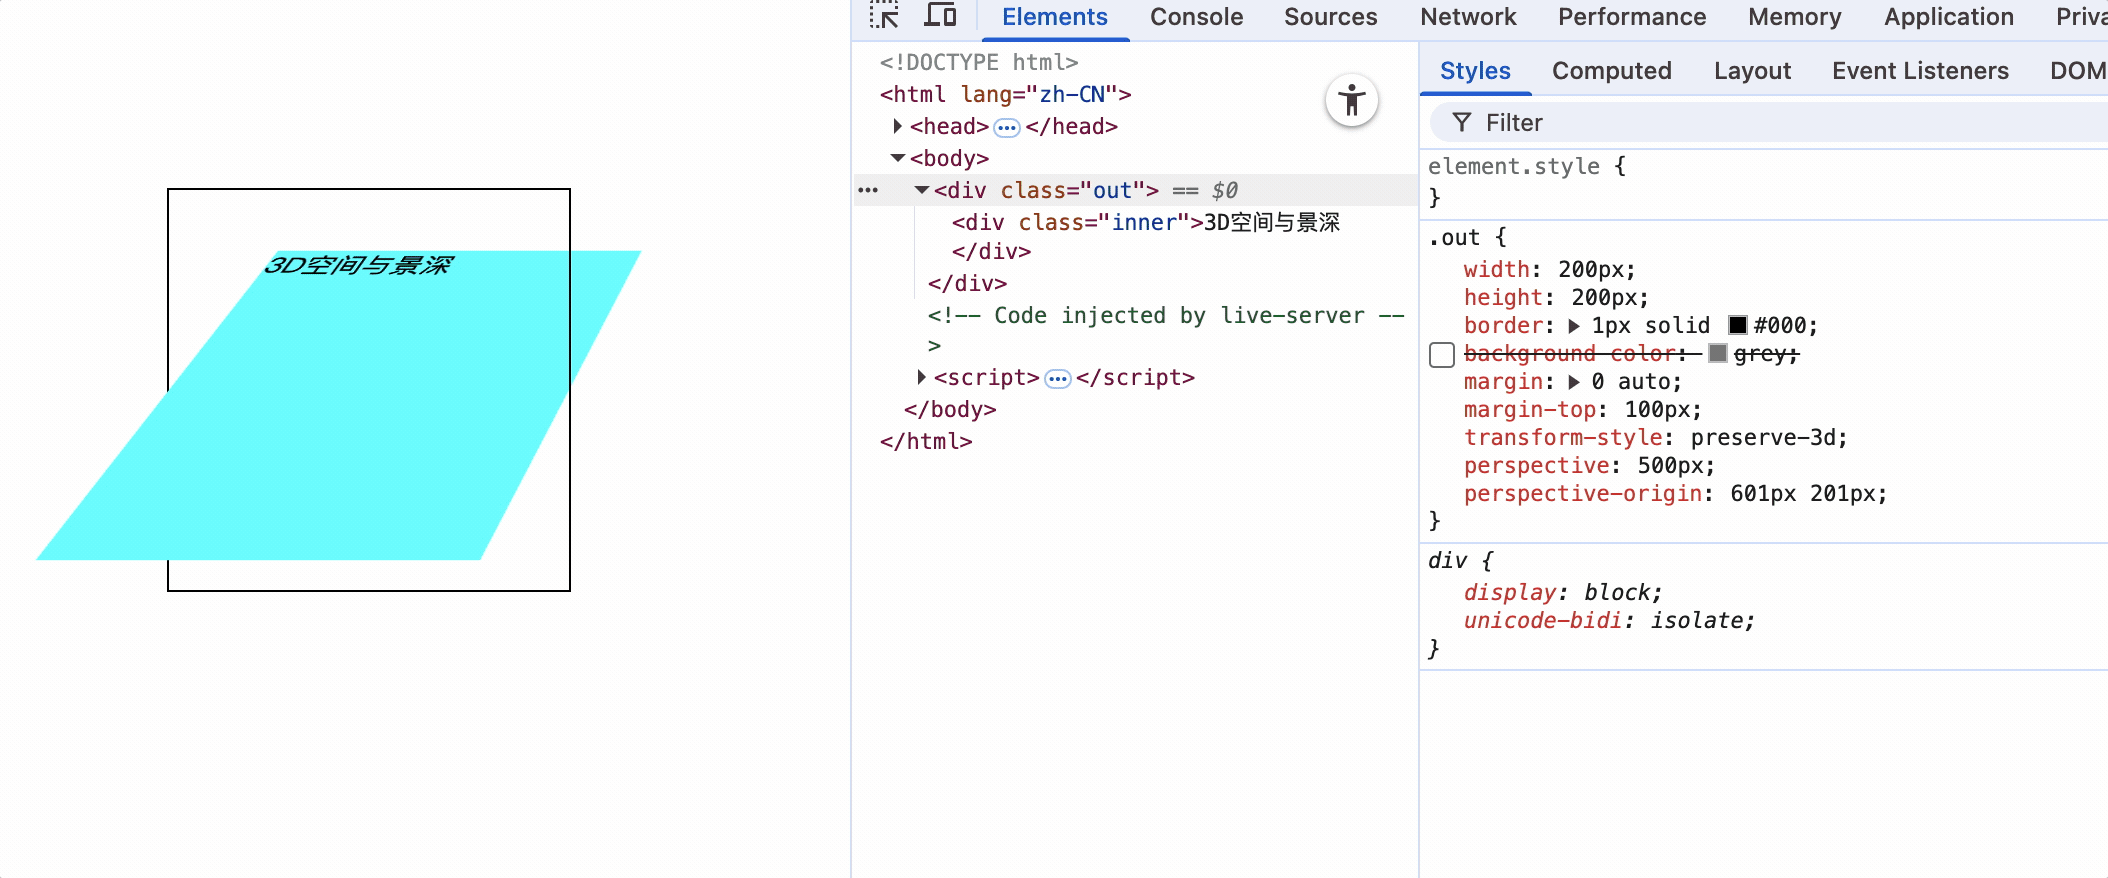Click the 3D空间与景深 text in the page
This screenshot has height=878, width=2108.
pyautogui.click(x=359, y=265)
